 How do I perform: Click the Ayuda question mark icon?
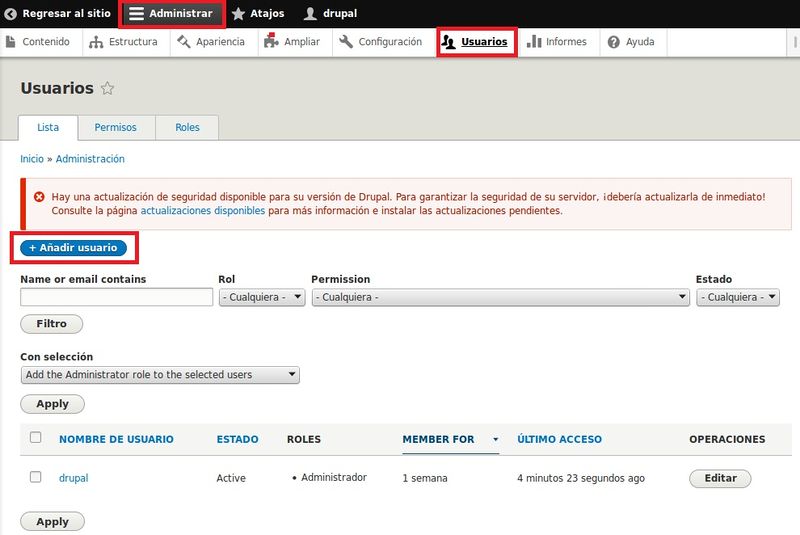click(x=614, y=42)
